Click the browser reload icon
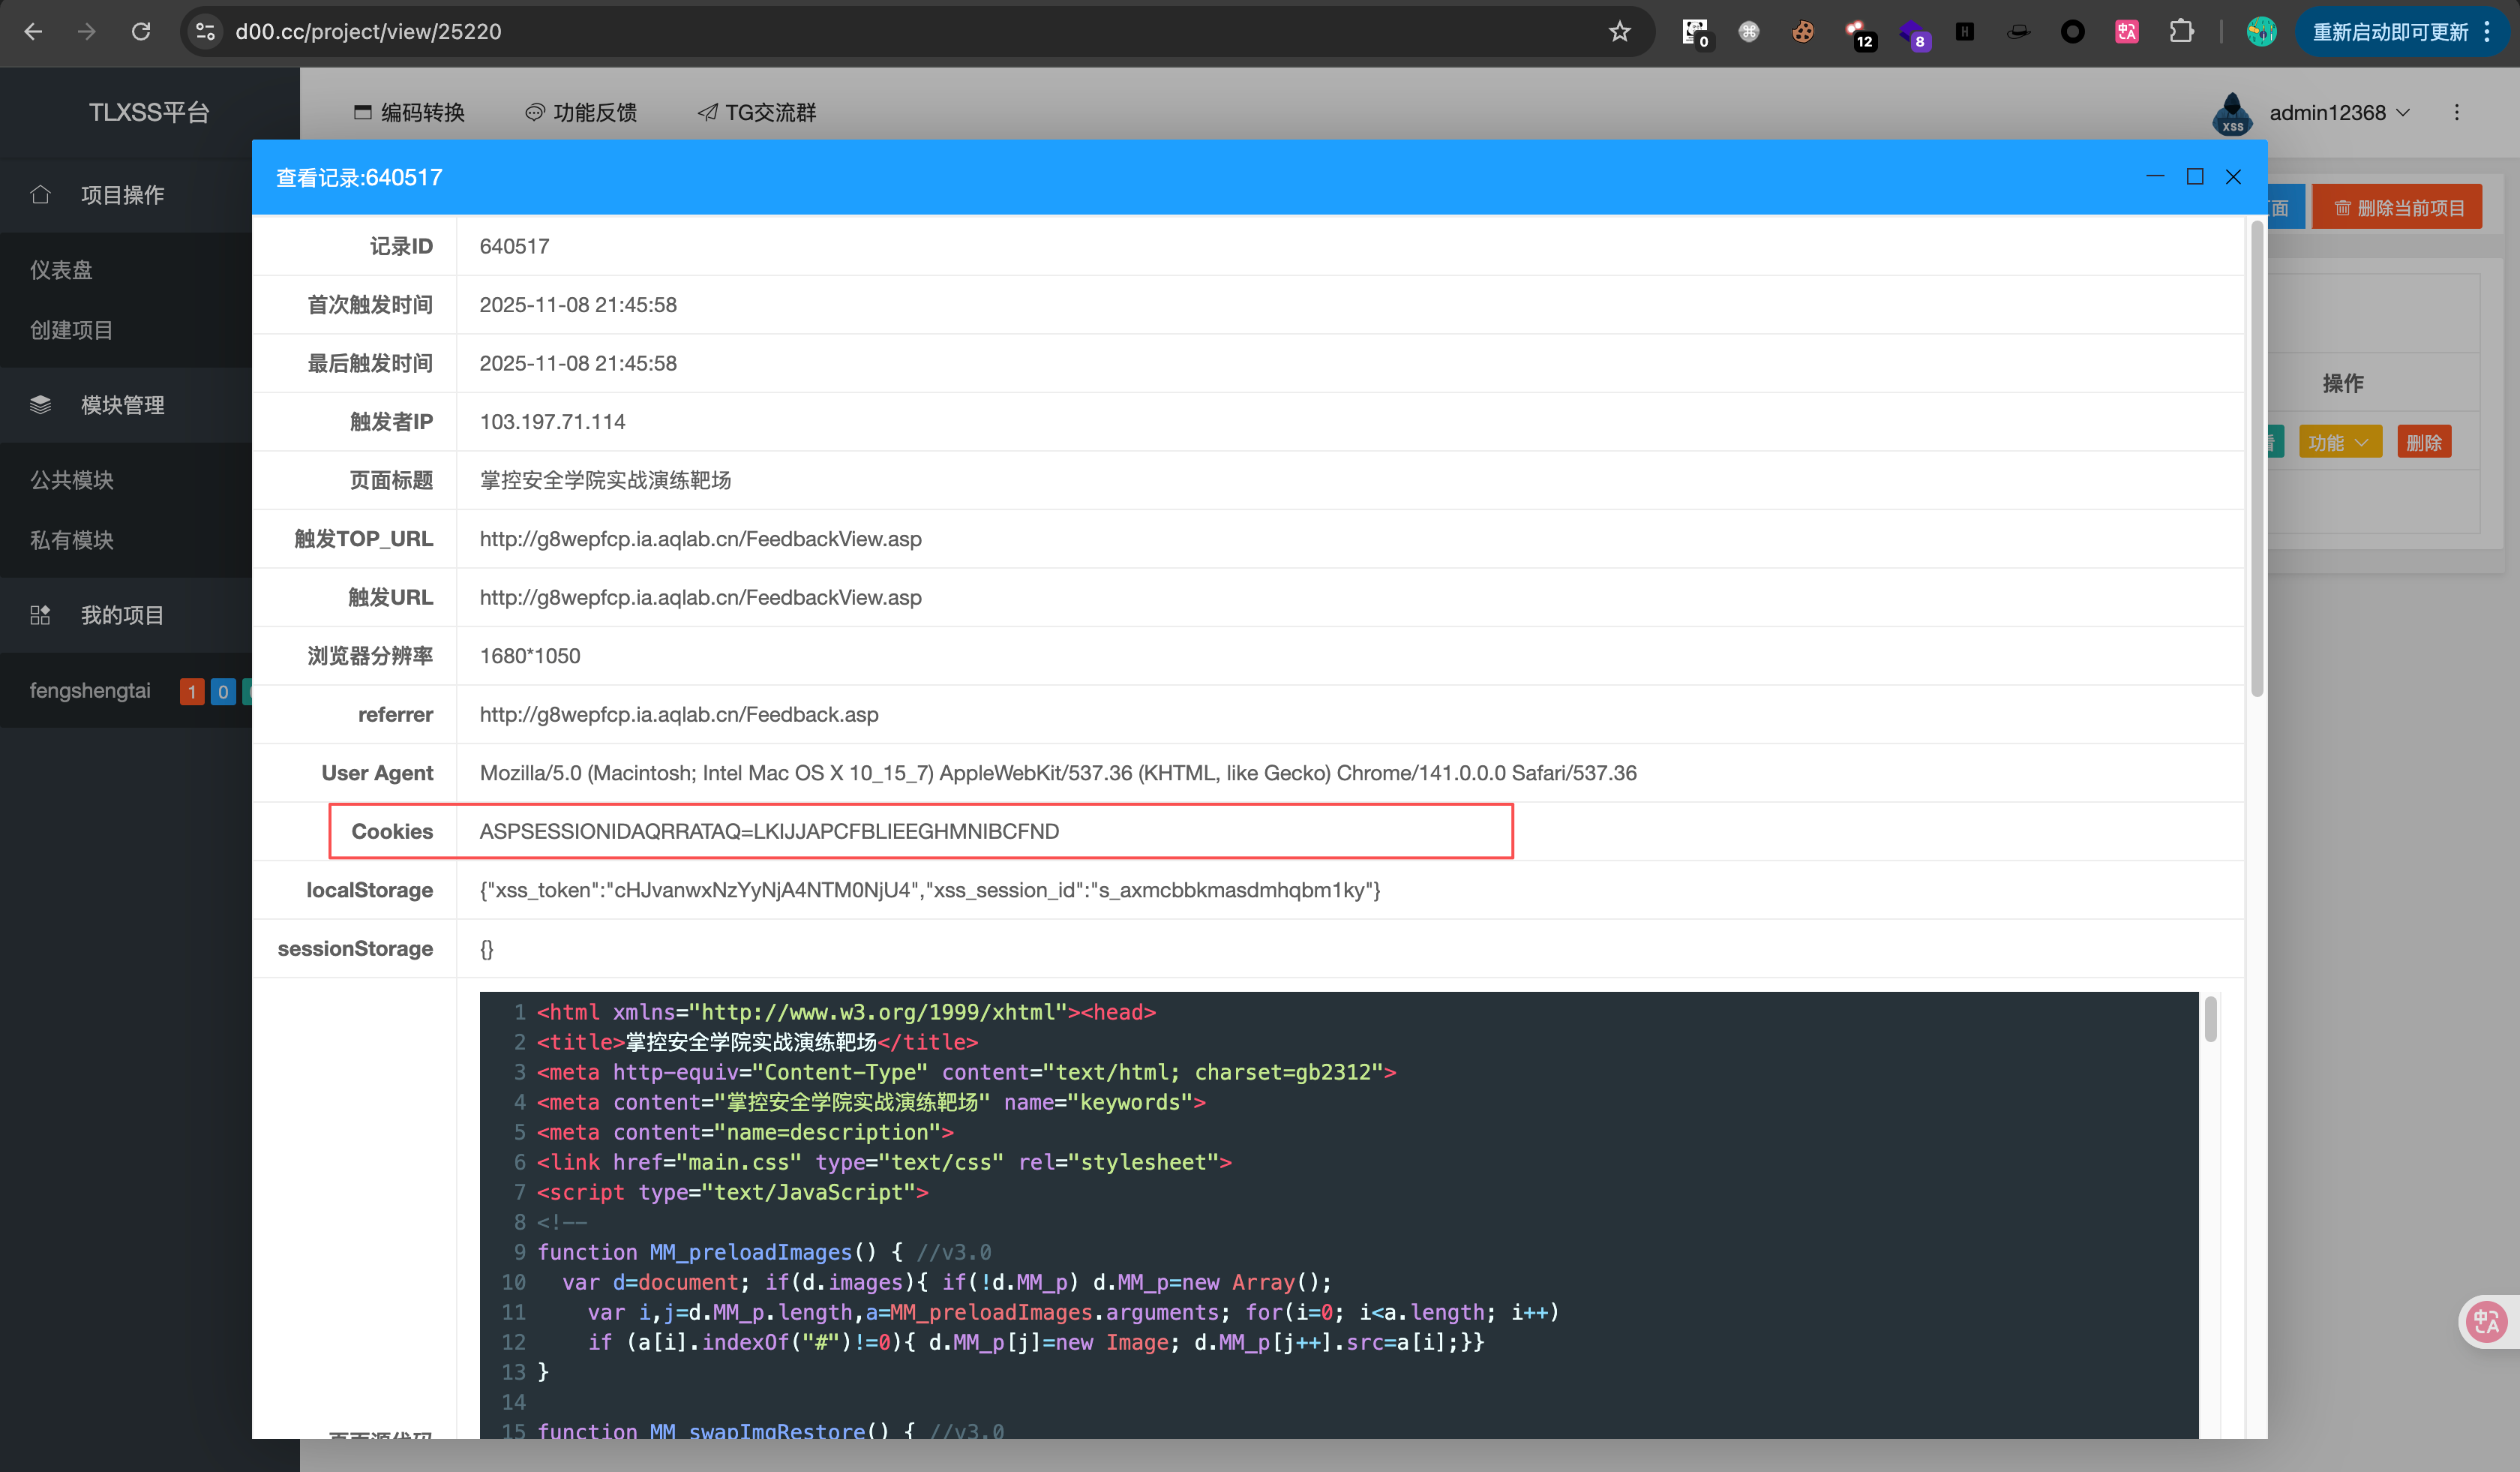Image resolution: width=2520 pixels, height=1472 pixels. coord(141,31)
